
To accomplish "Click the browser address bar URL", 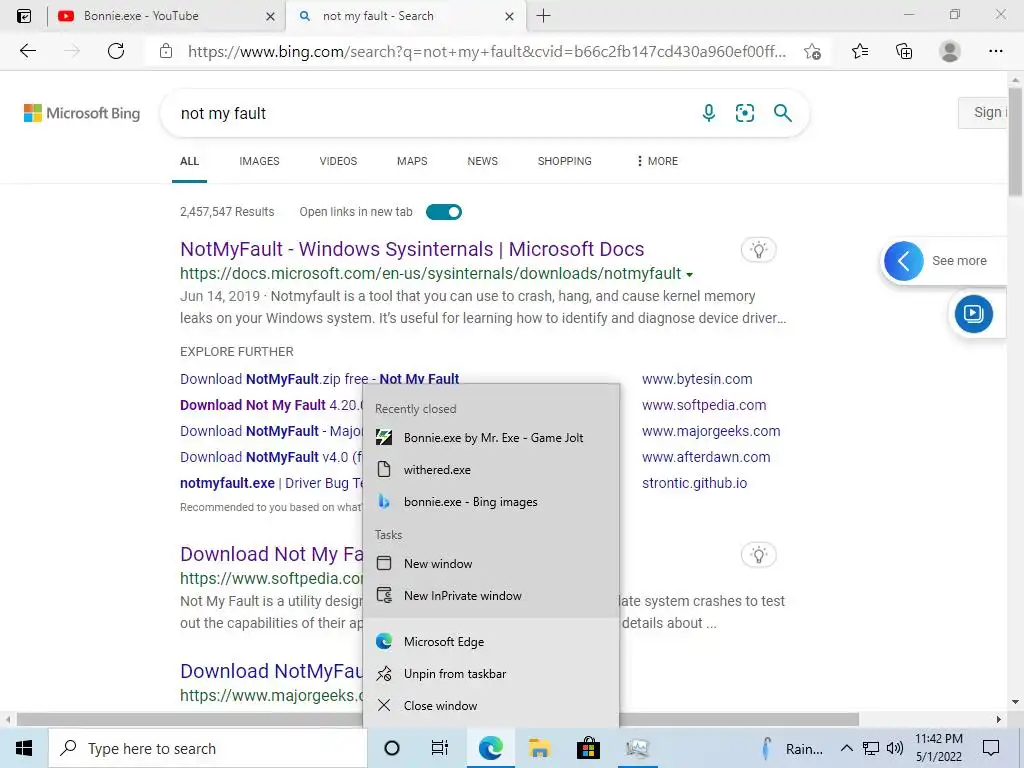I will 487,51.
